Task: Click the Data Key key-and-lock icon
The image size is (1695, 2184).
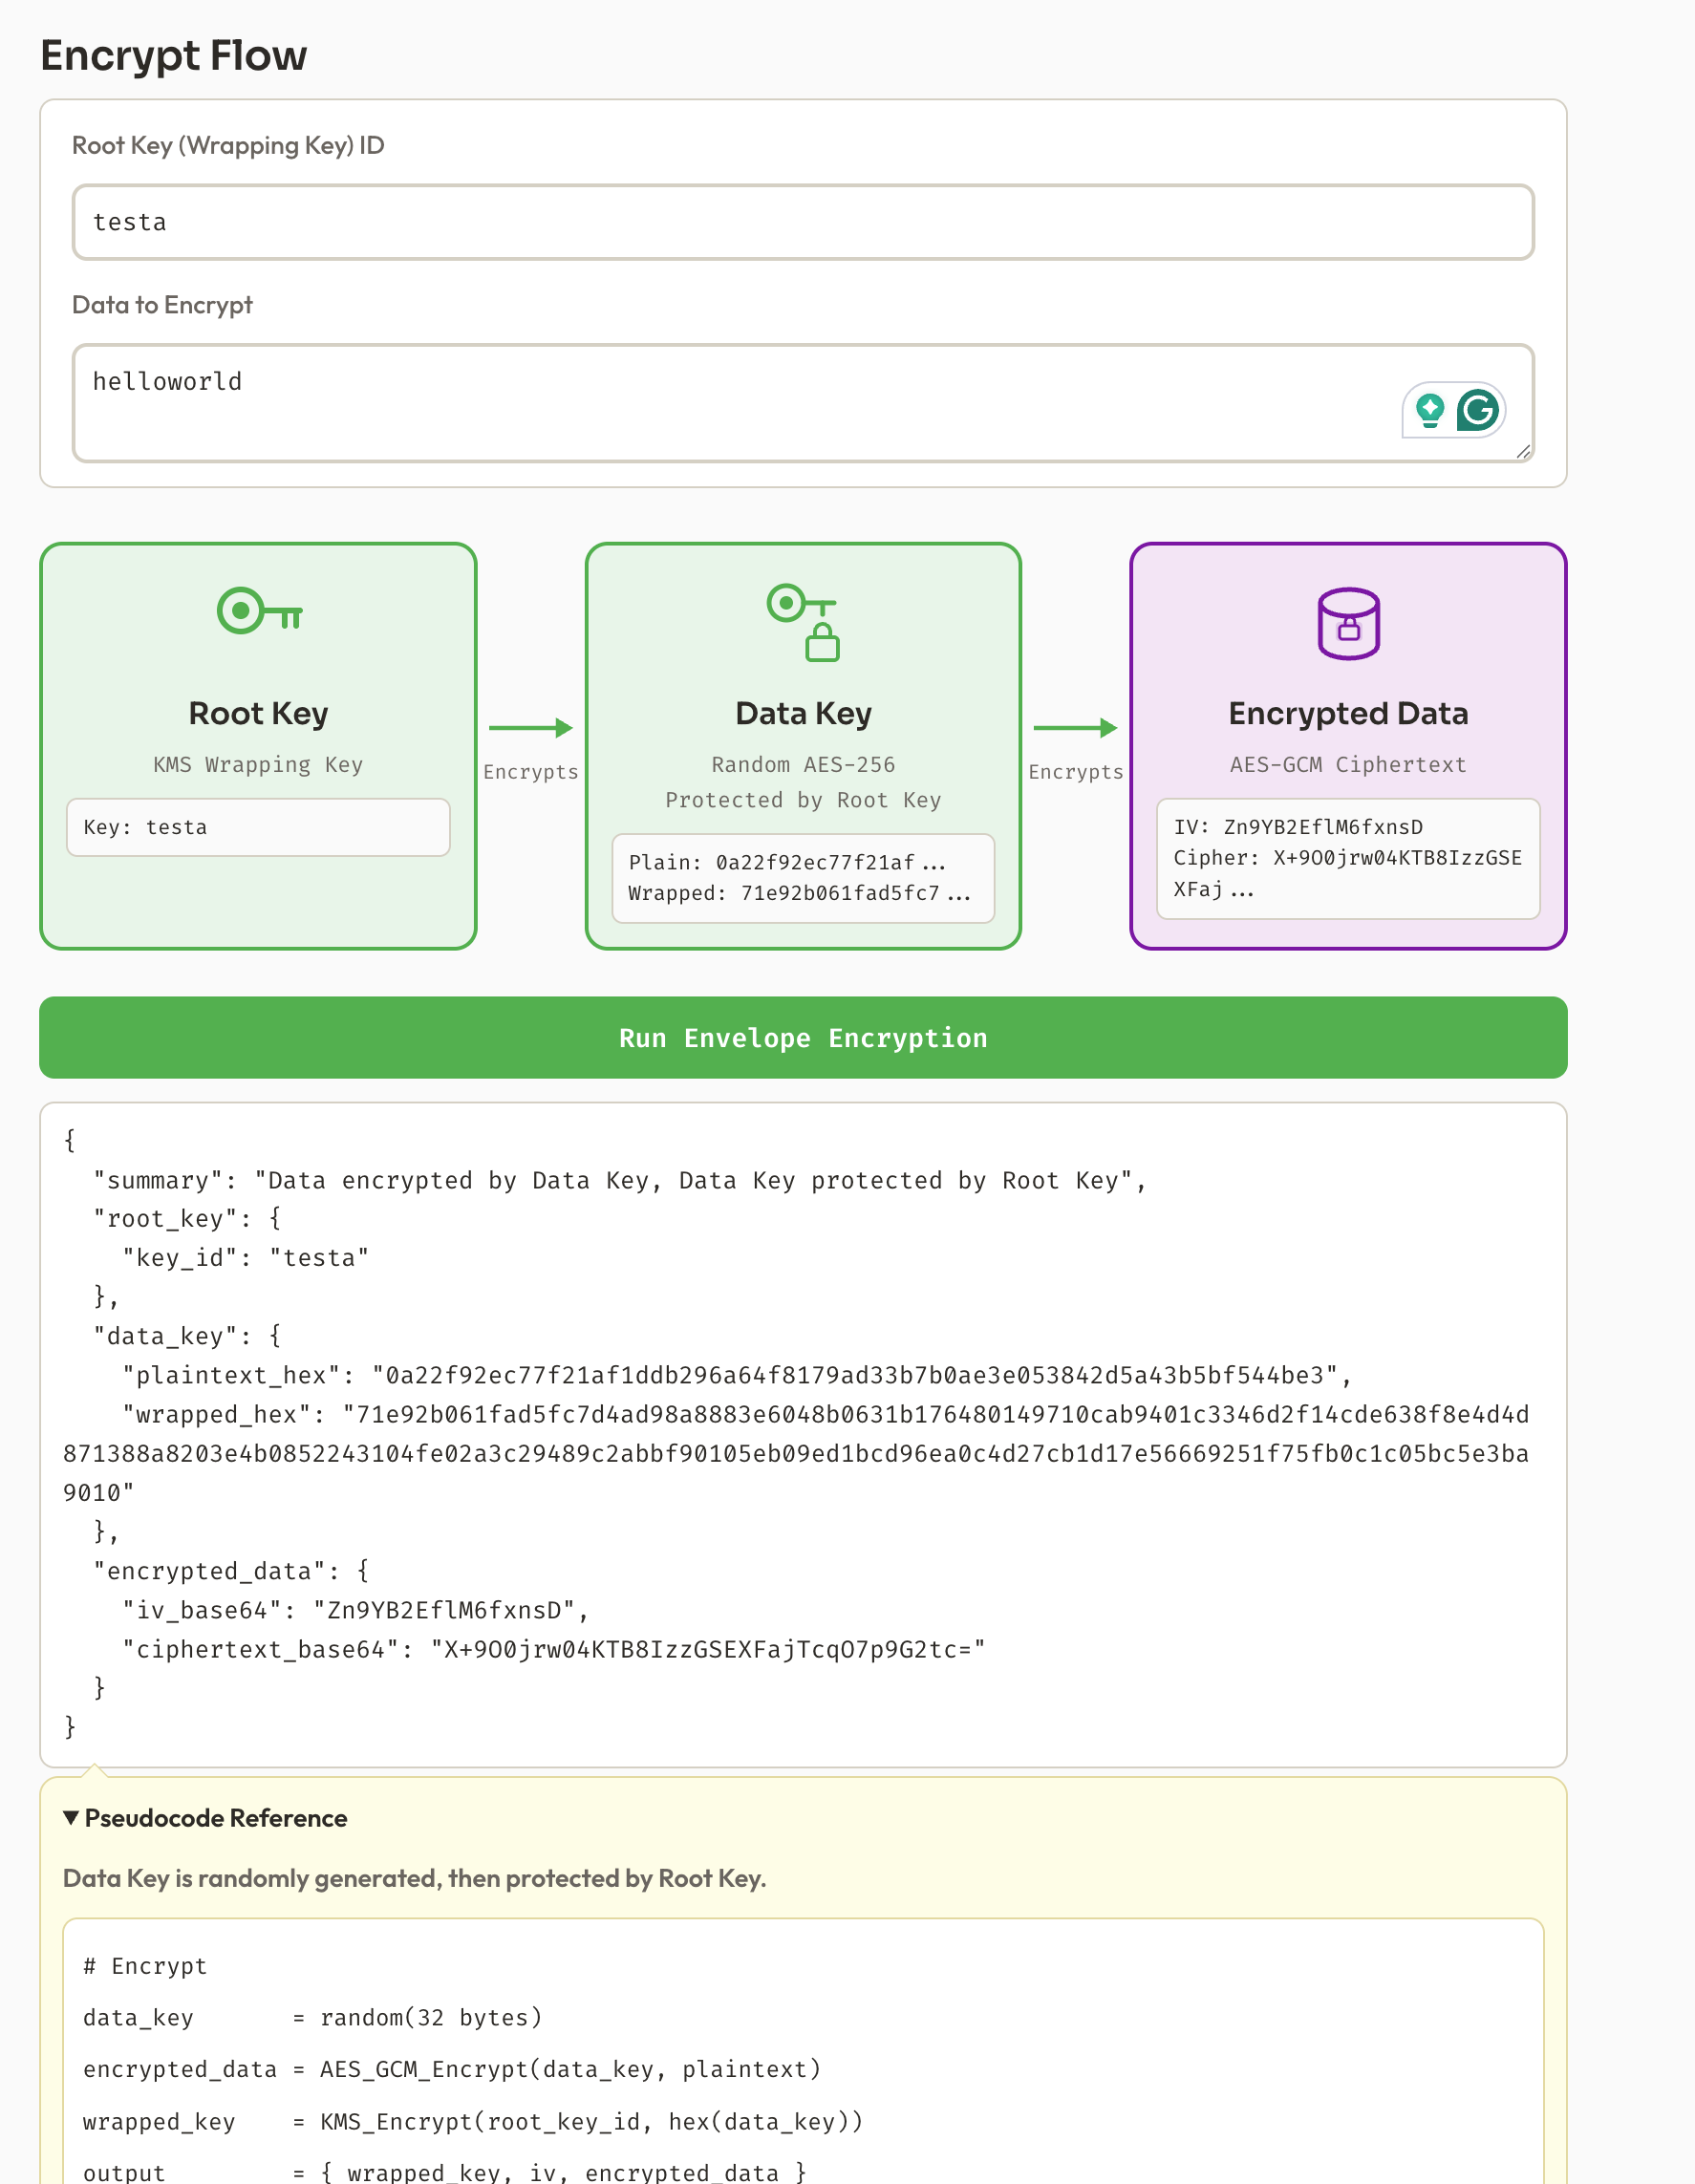Action: 803,622
